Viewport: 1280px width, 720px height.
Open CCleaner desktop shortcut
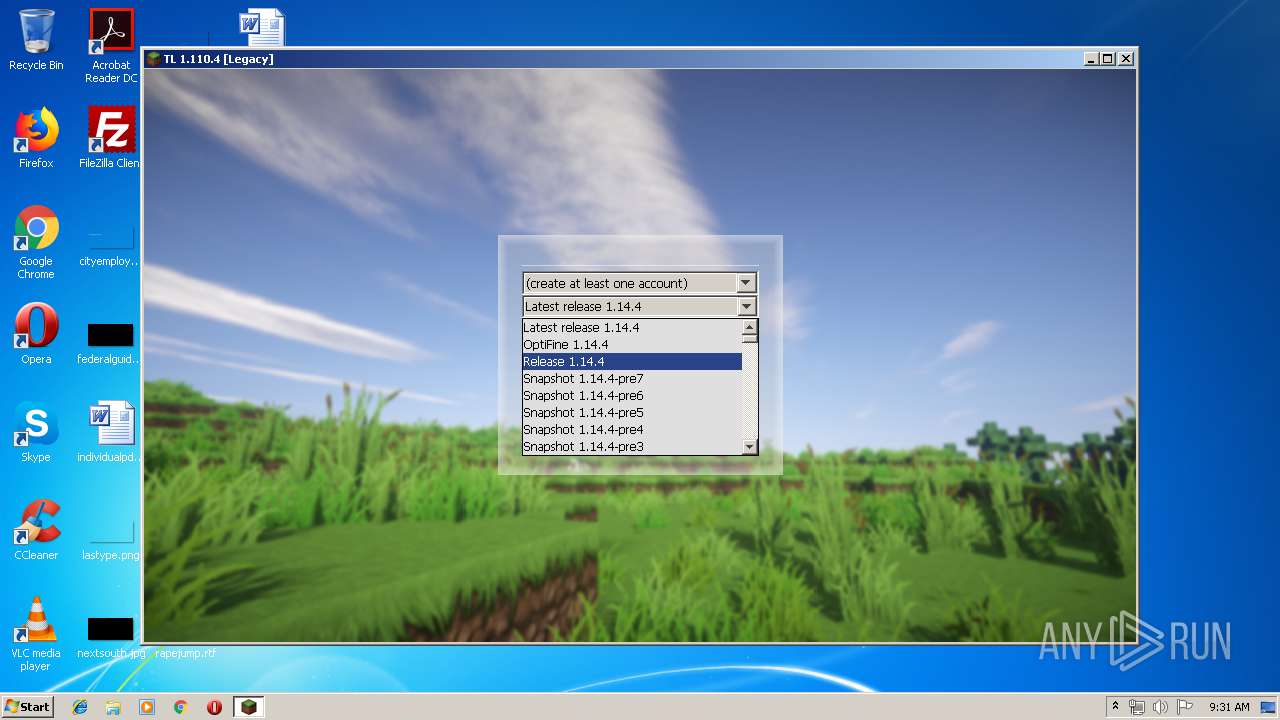point(36,530)
